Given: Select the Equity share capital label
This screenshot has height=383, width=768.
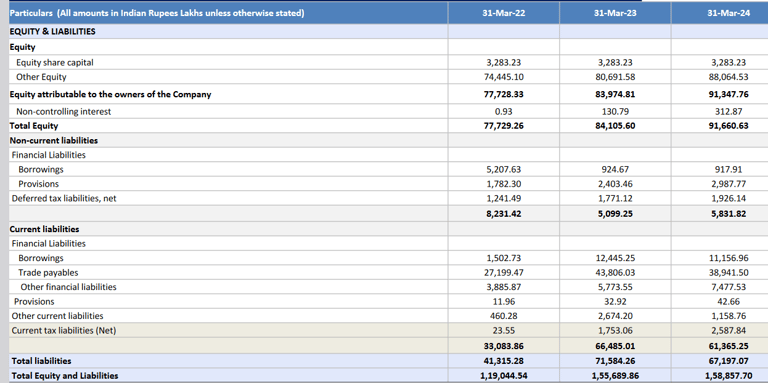Looking at the screenshot, I should pos(55,63).
